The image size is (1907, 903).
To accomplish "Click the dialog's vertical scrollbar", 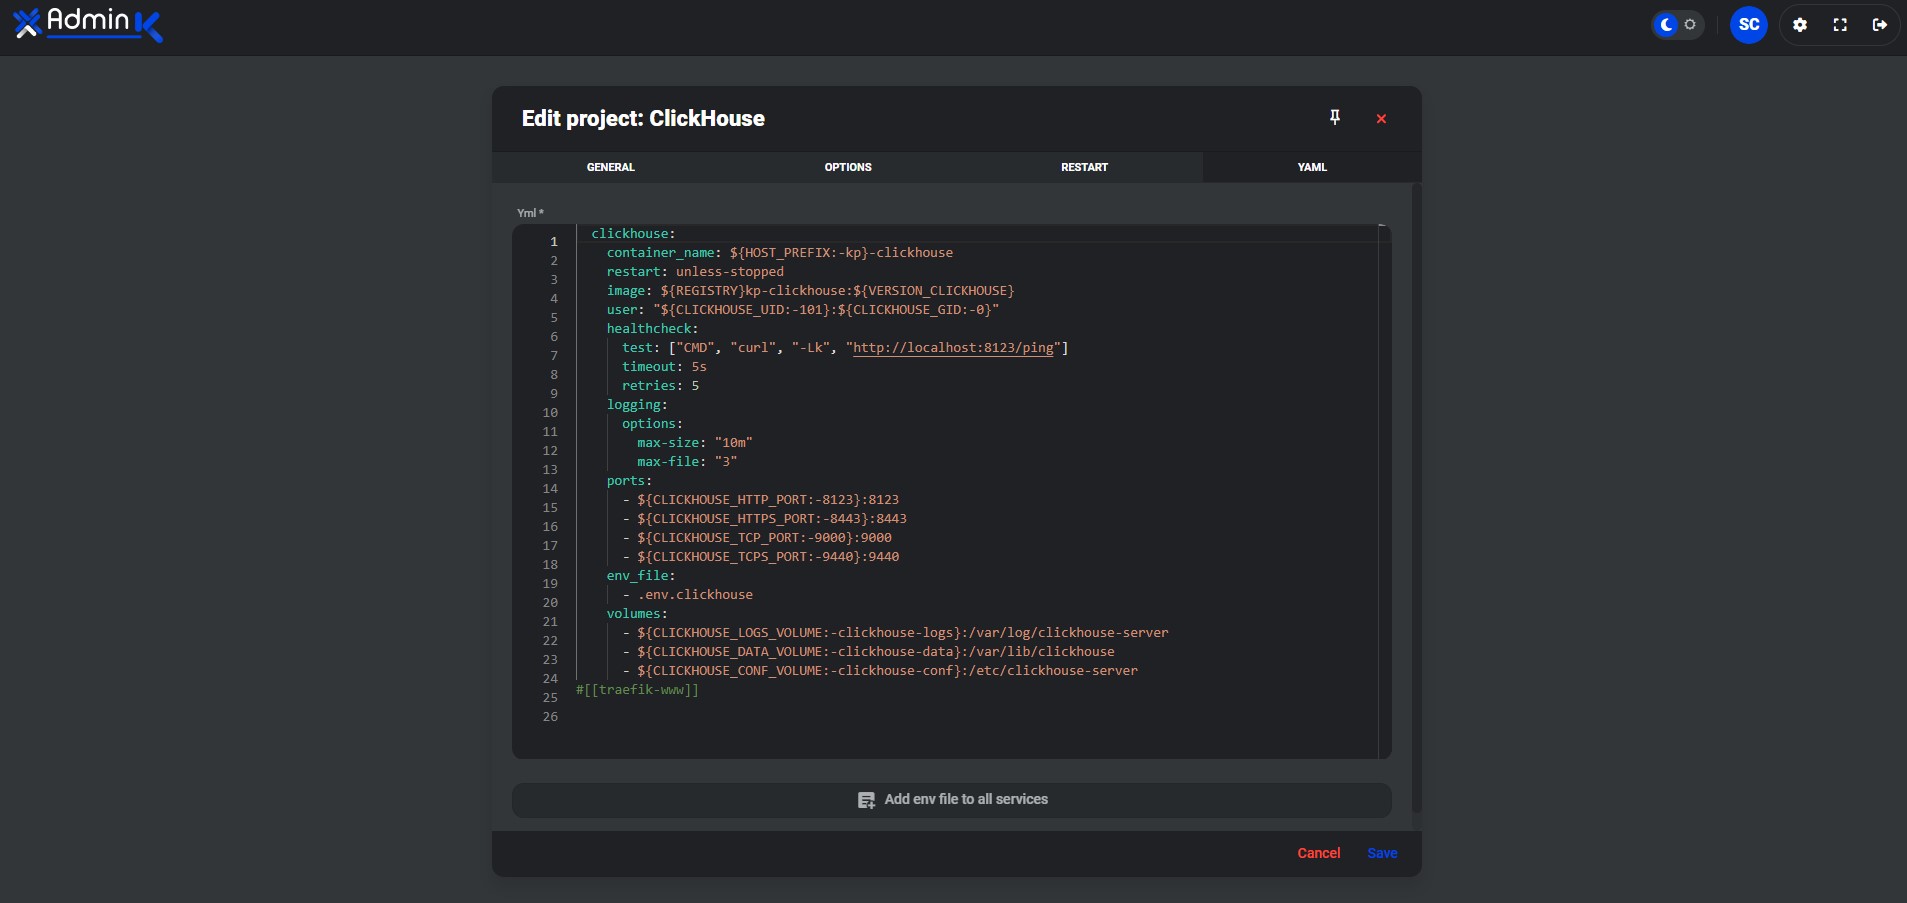I will coord(1416,497).
